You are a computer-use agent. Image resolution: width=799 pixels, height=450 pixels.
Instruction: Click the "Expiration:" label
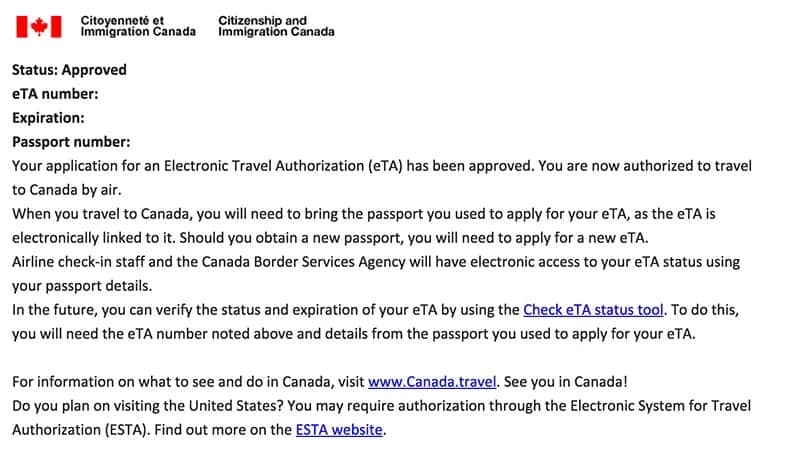pyautogui.click(x=48, y=118)
